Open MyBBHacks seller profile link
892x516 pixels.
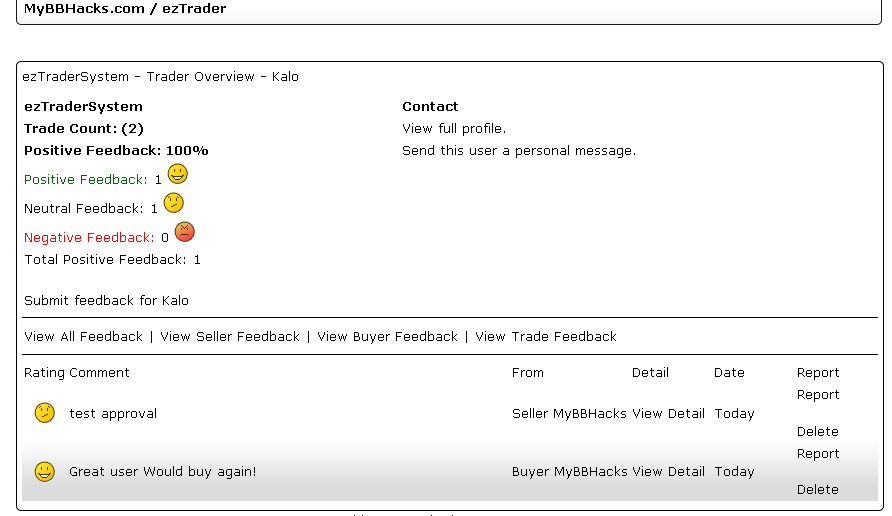point(590,414)
